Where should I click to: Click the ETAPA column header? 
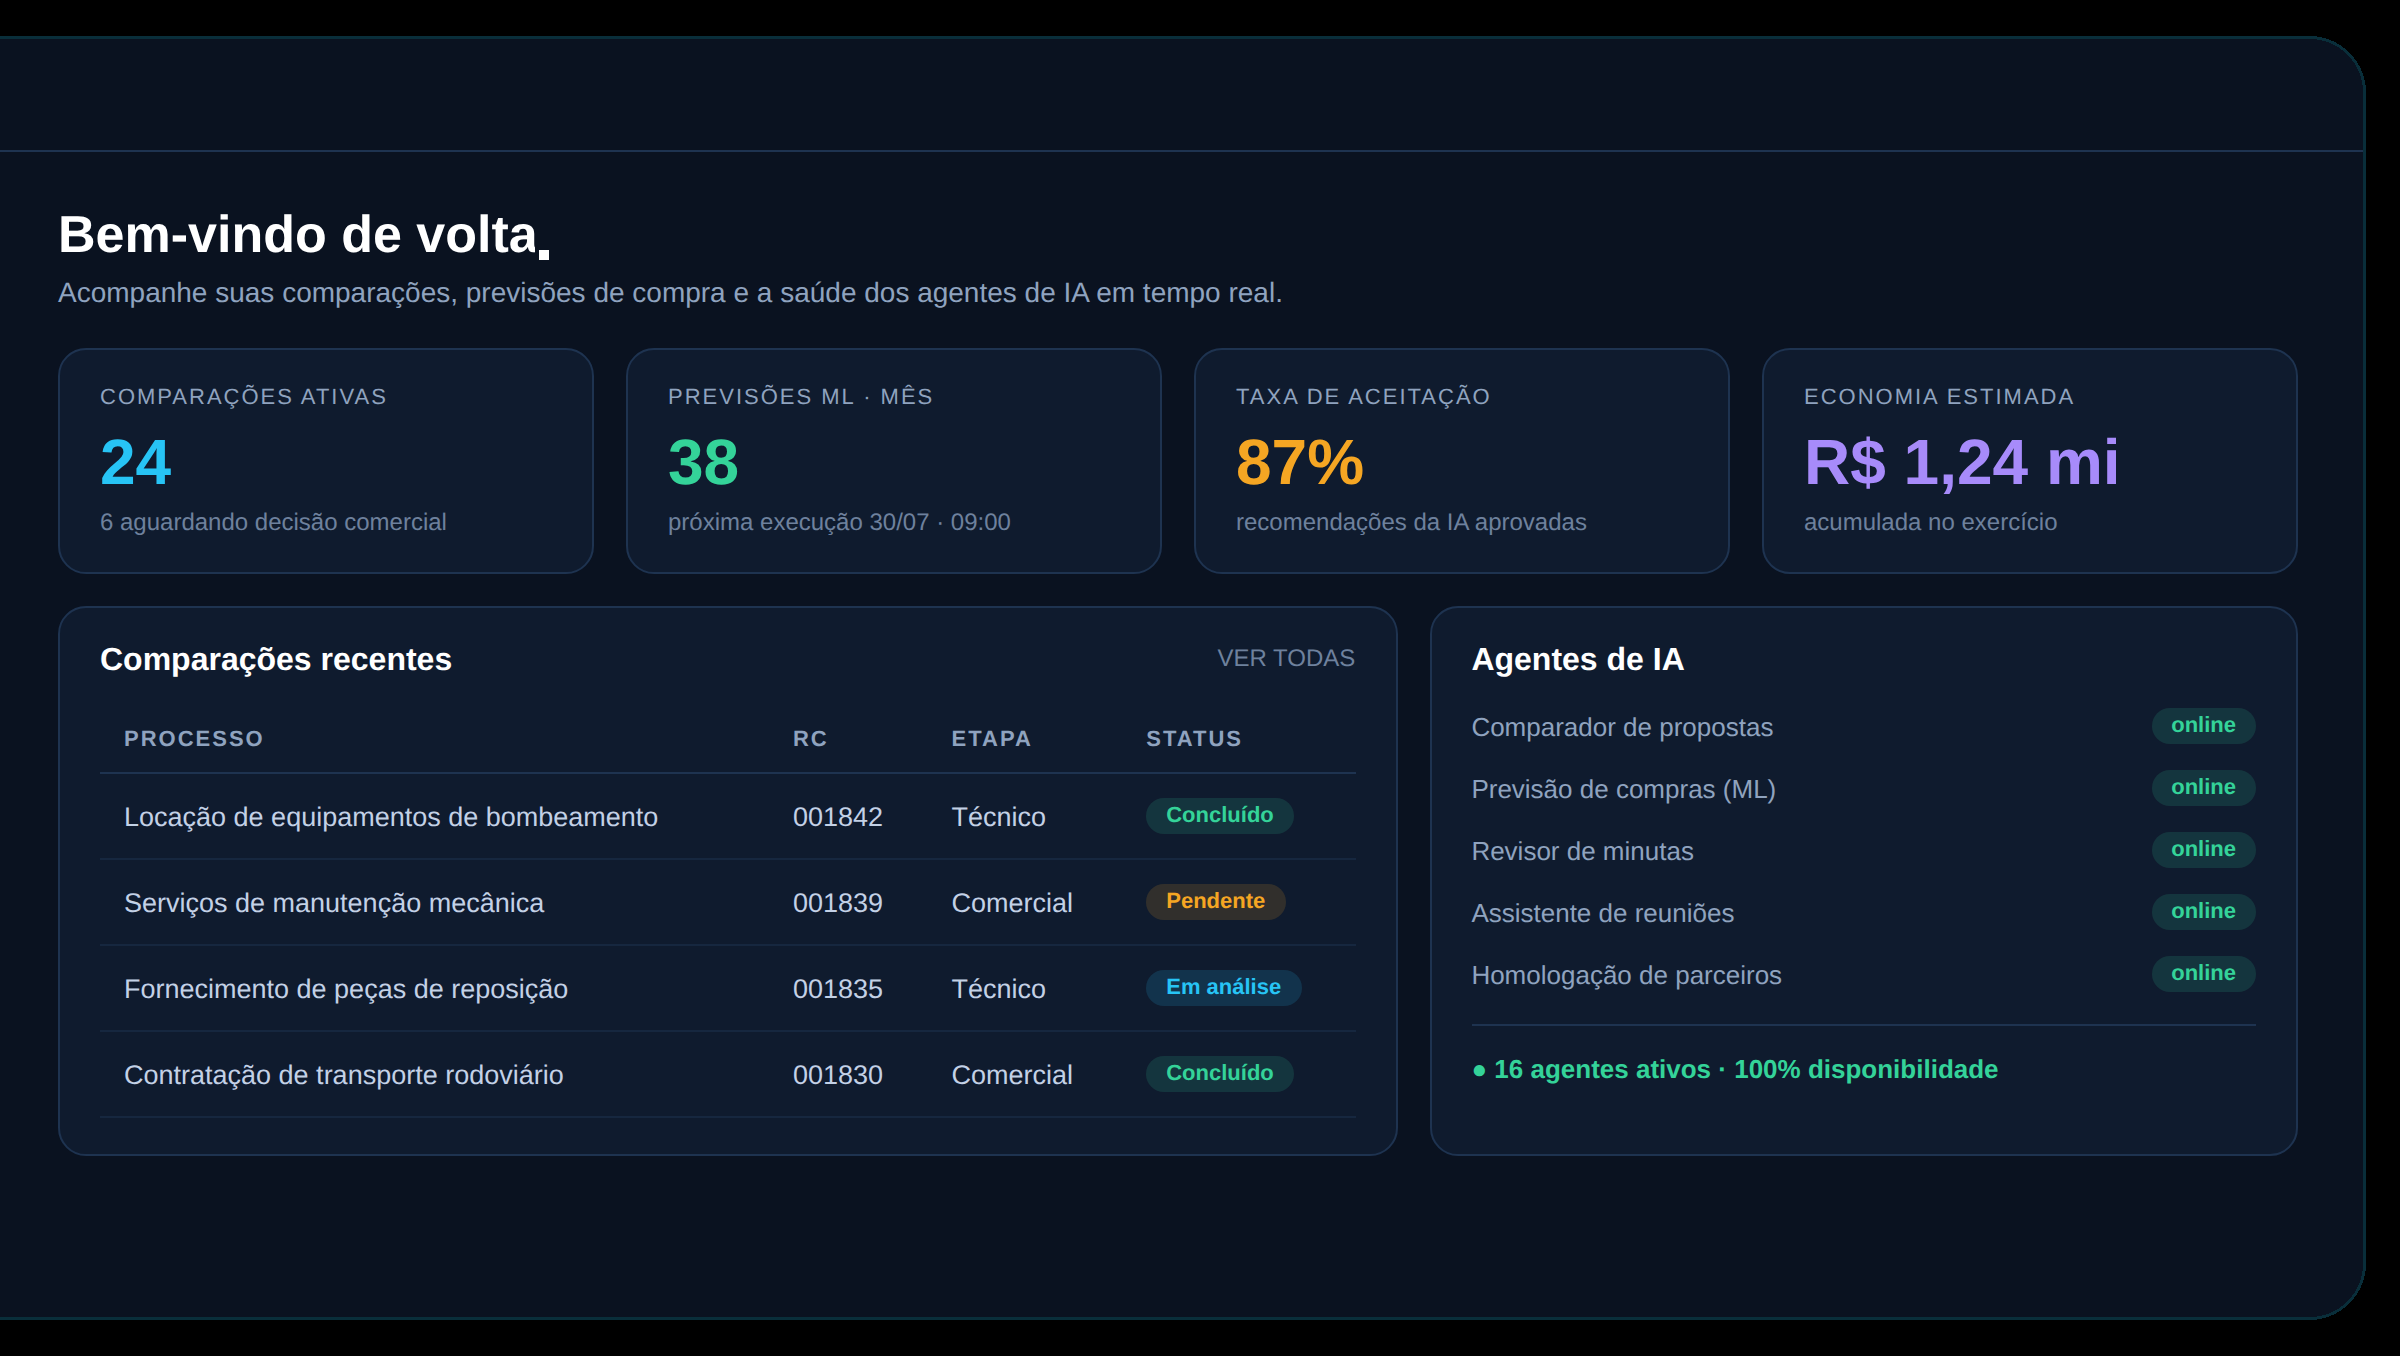pos(991,739)
